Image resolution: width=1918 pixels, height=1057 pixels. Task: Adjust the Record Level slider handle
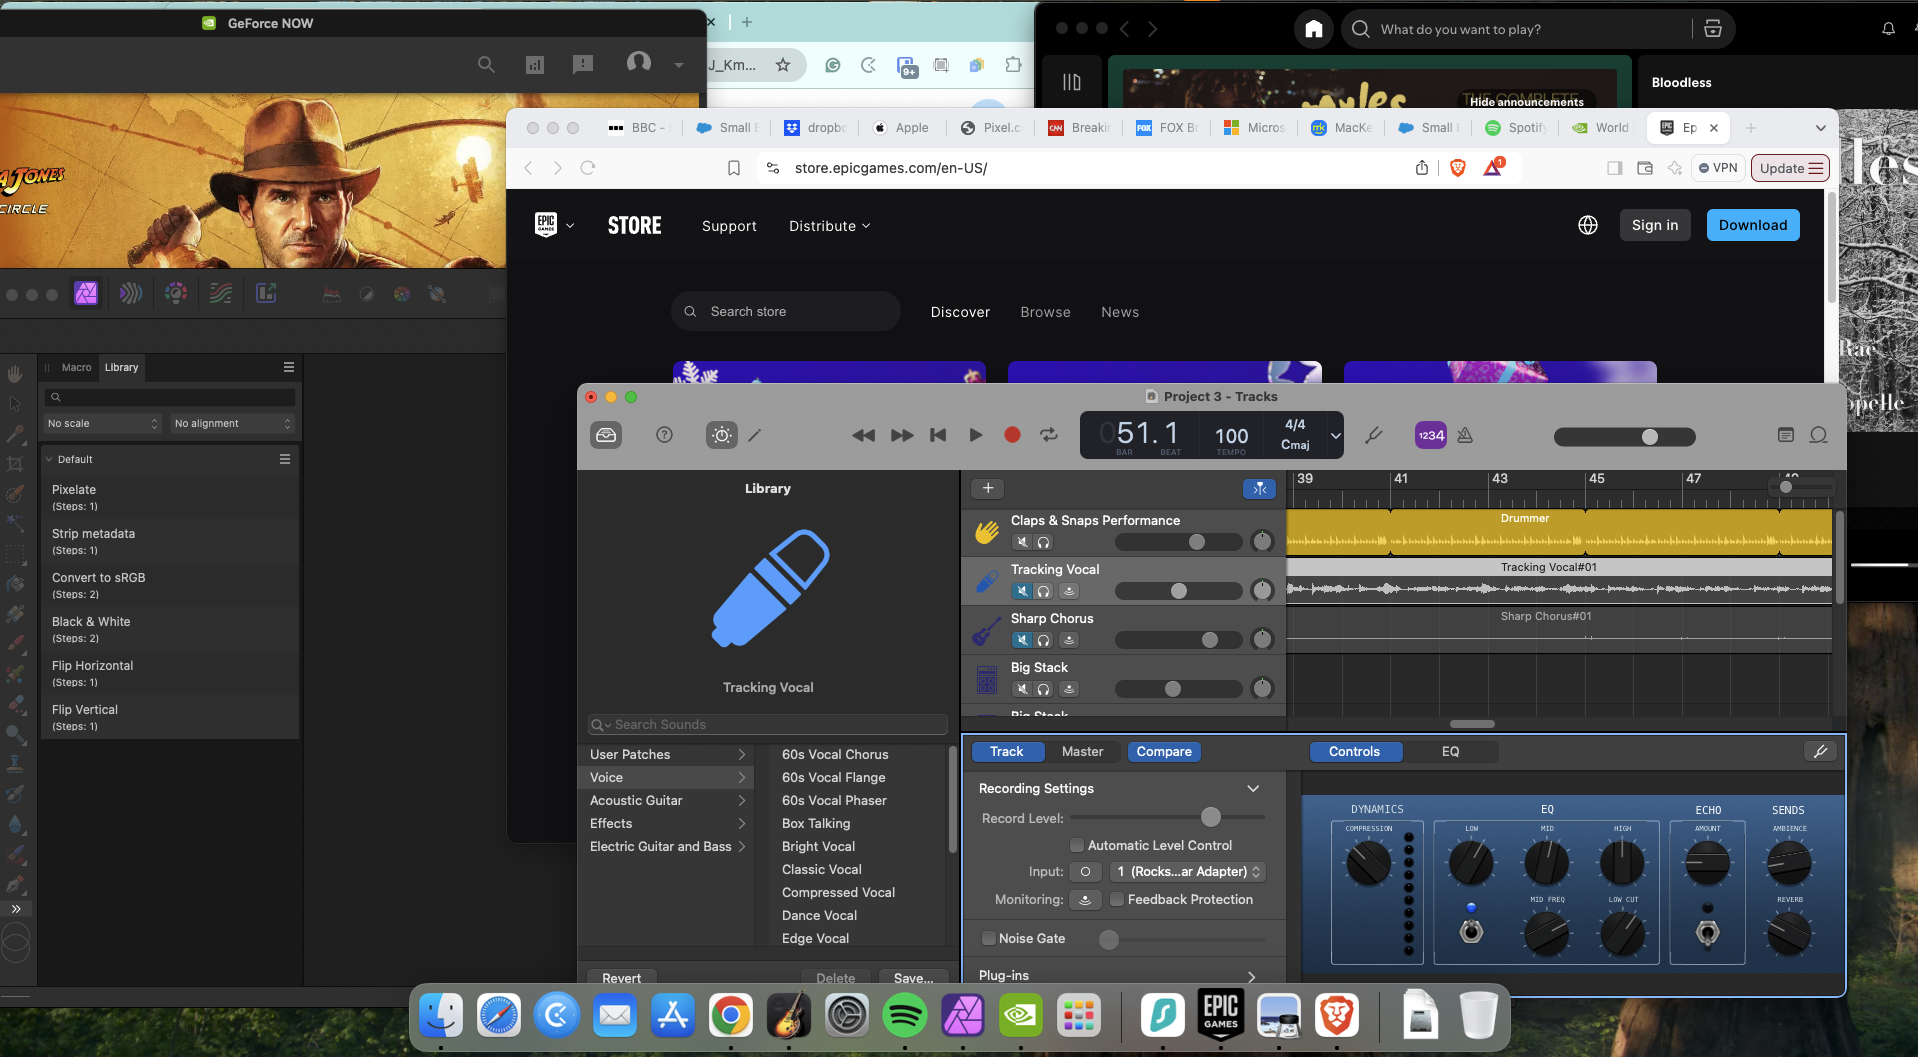(x=1210, y=817)
